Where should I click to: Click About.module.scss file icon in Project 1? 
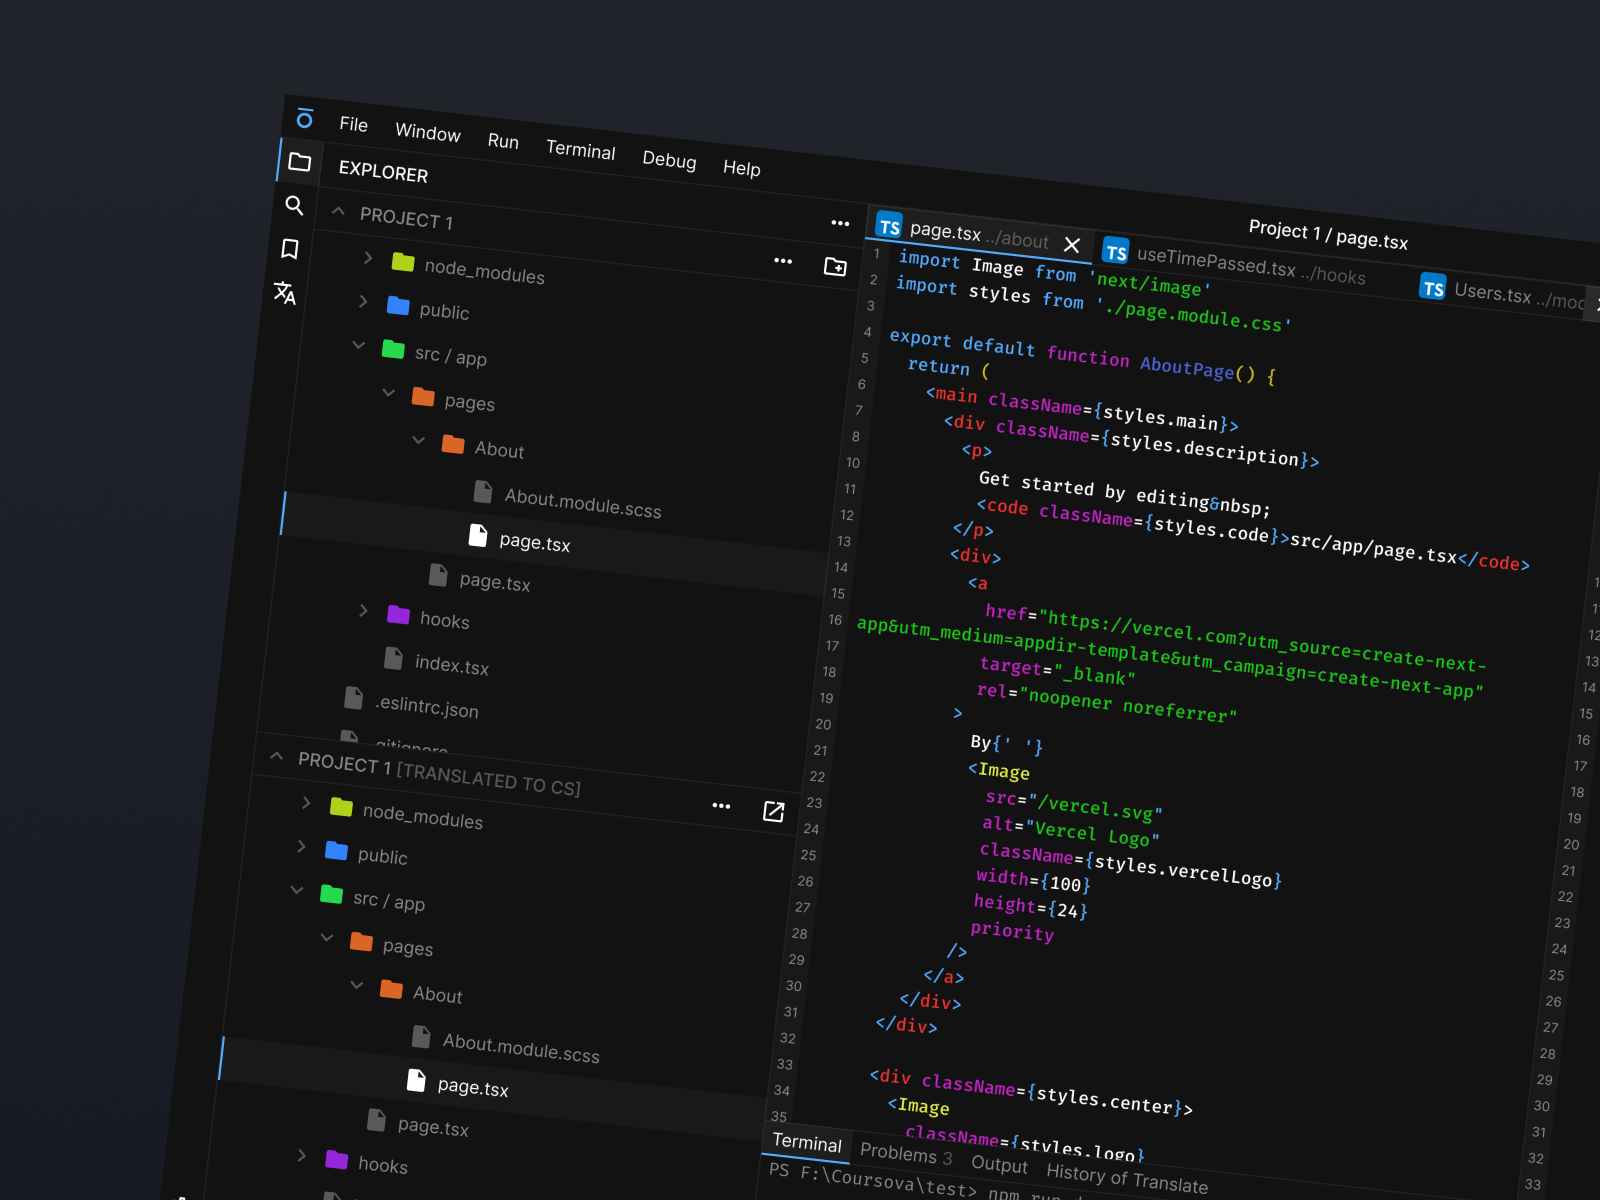point(483,491)
